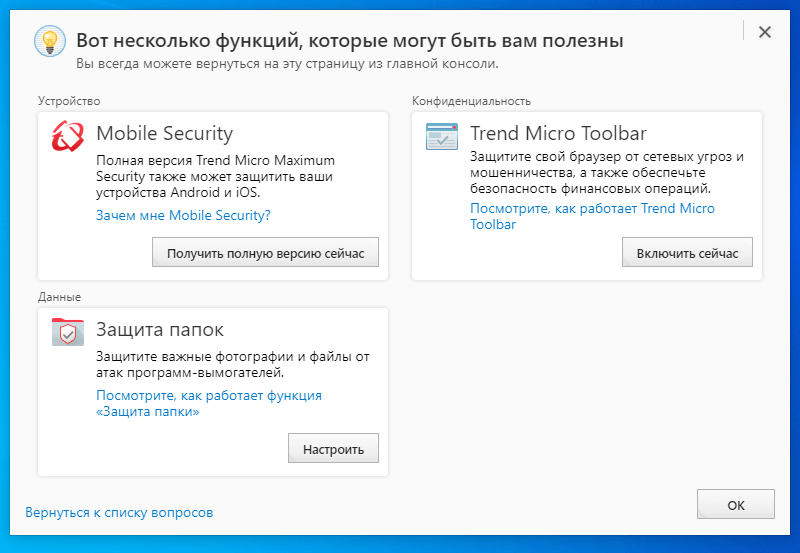The width and height of the screenshot is (800, 553).
Task: Click the Trend Micro Toolbar browser icon
Action: (x=441, y=136)
